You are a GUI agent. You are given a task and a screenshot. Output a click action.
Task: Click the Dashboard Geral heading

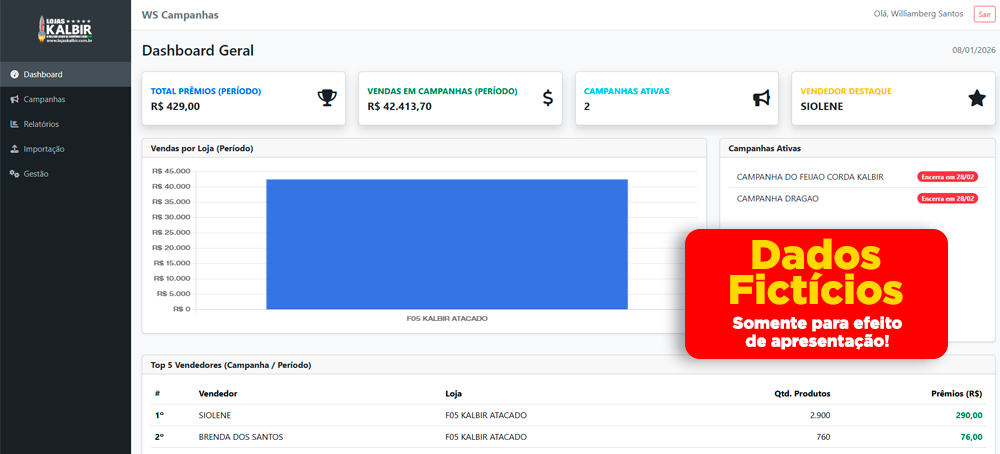198,50
